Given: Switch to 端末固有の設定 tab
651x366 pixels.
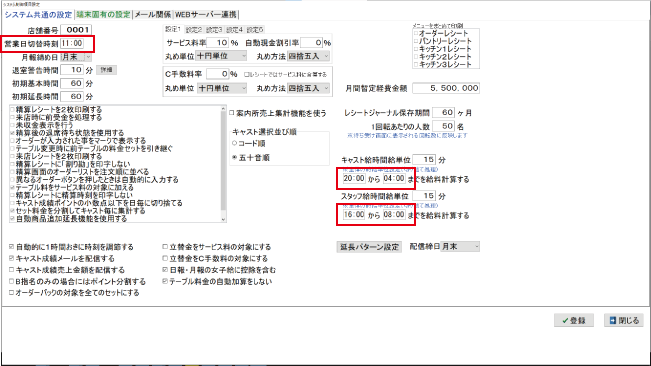Looking at the screenshot, I should (103, 15).
